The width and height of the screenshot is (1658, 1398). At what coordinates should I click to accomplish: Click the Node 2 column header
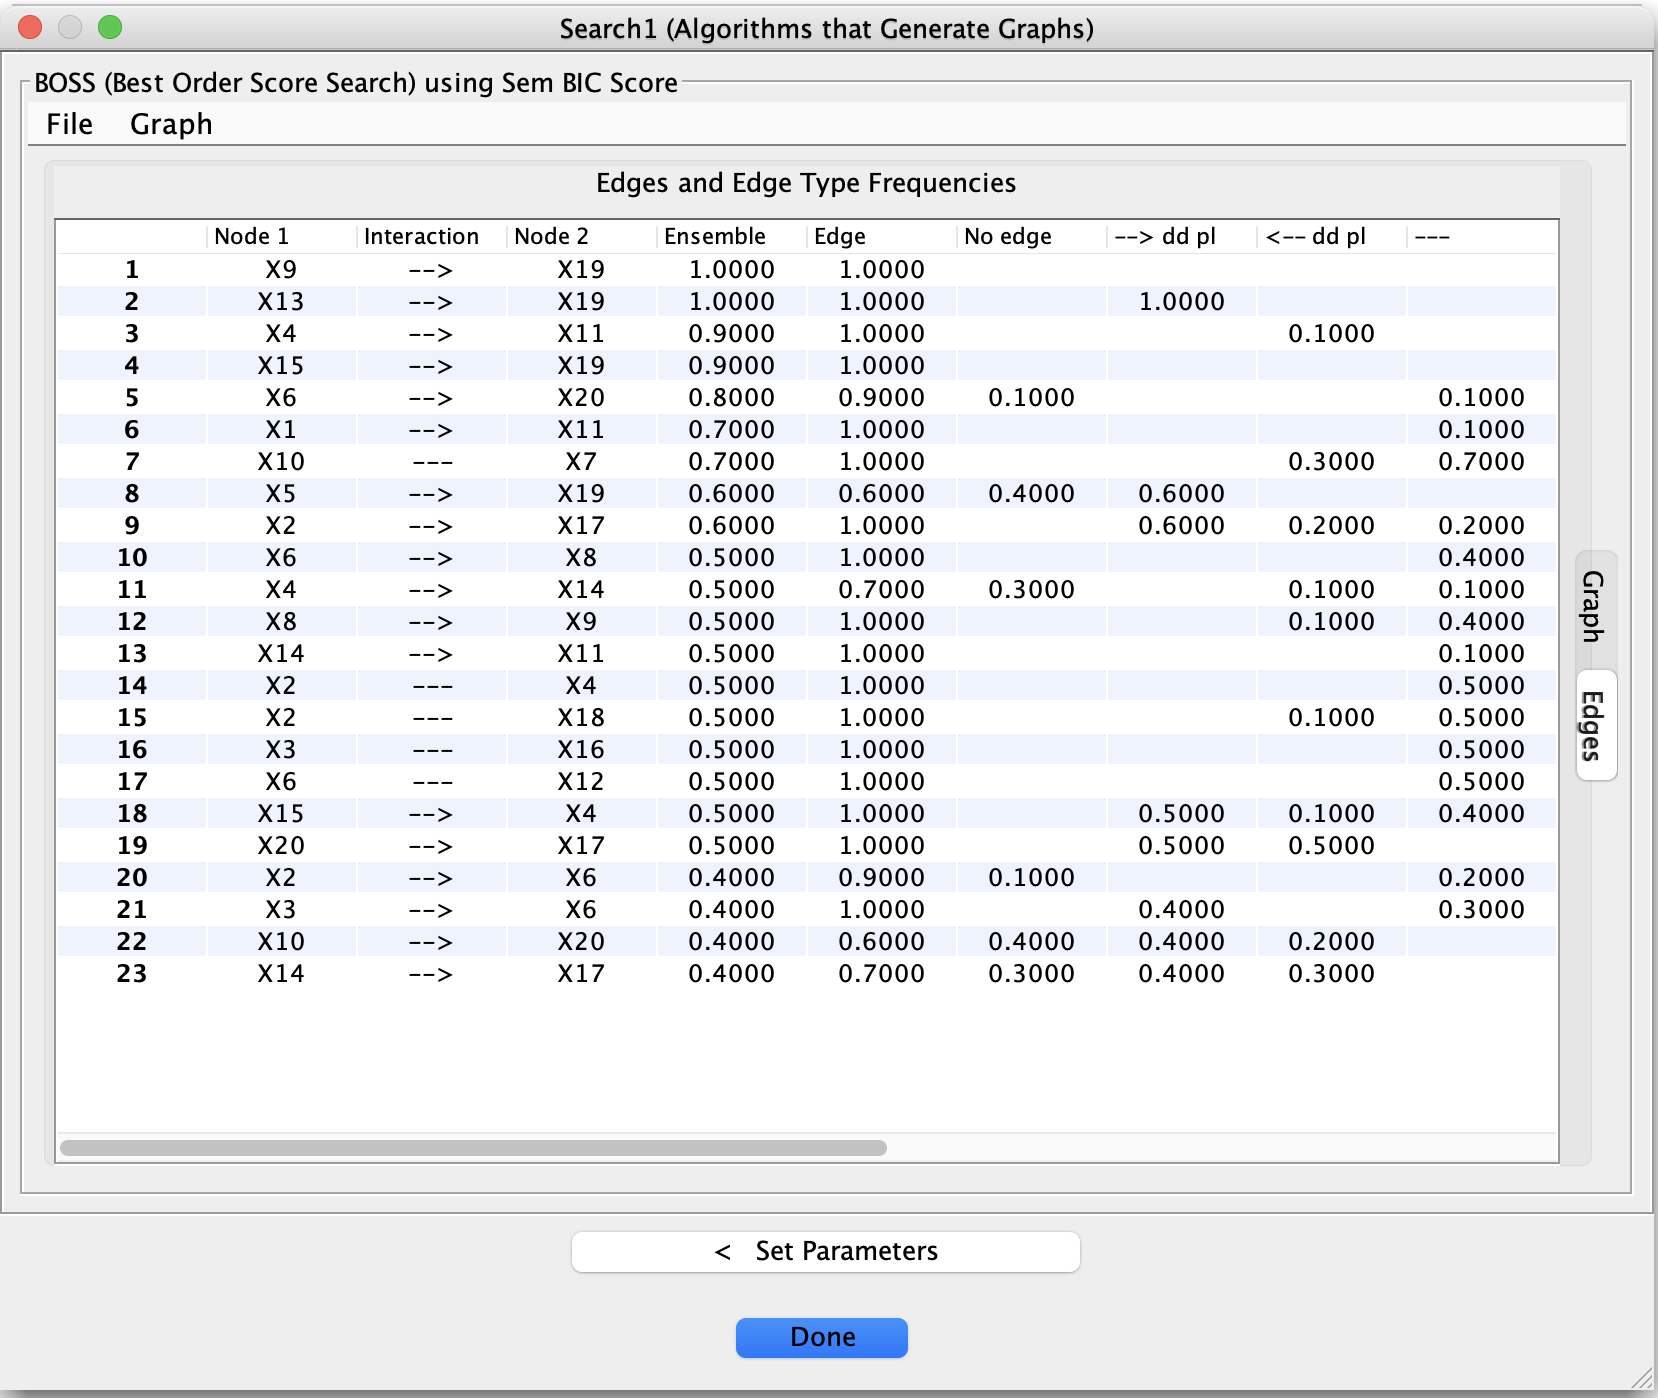click(x=581, y=236)
